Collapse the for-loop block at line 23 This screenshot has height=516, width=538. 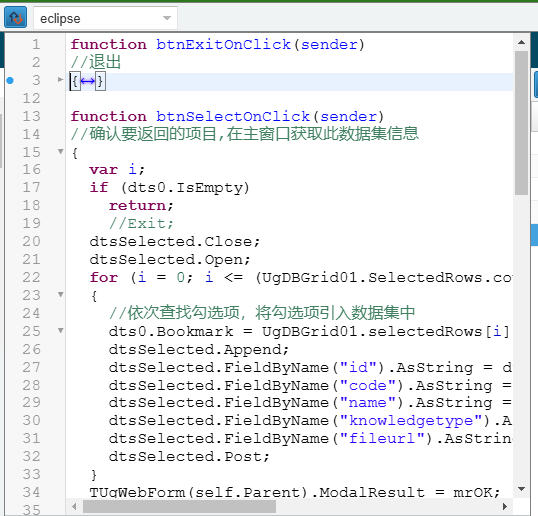click(60, 294)
